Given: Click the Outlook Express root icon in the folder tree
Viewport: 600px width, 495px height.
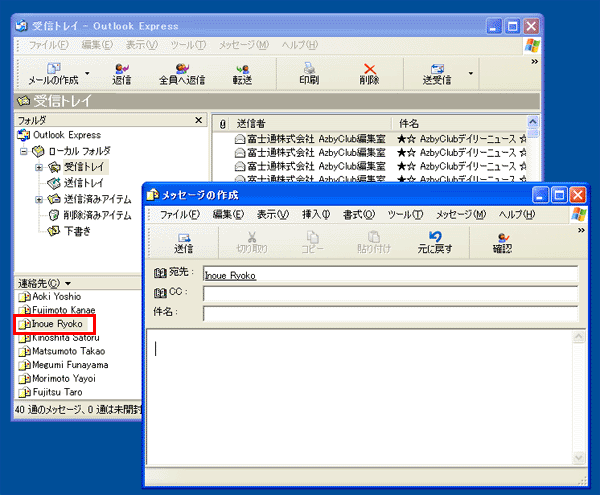Looking at the screenshot, I should 23,135.
